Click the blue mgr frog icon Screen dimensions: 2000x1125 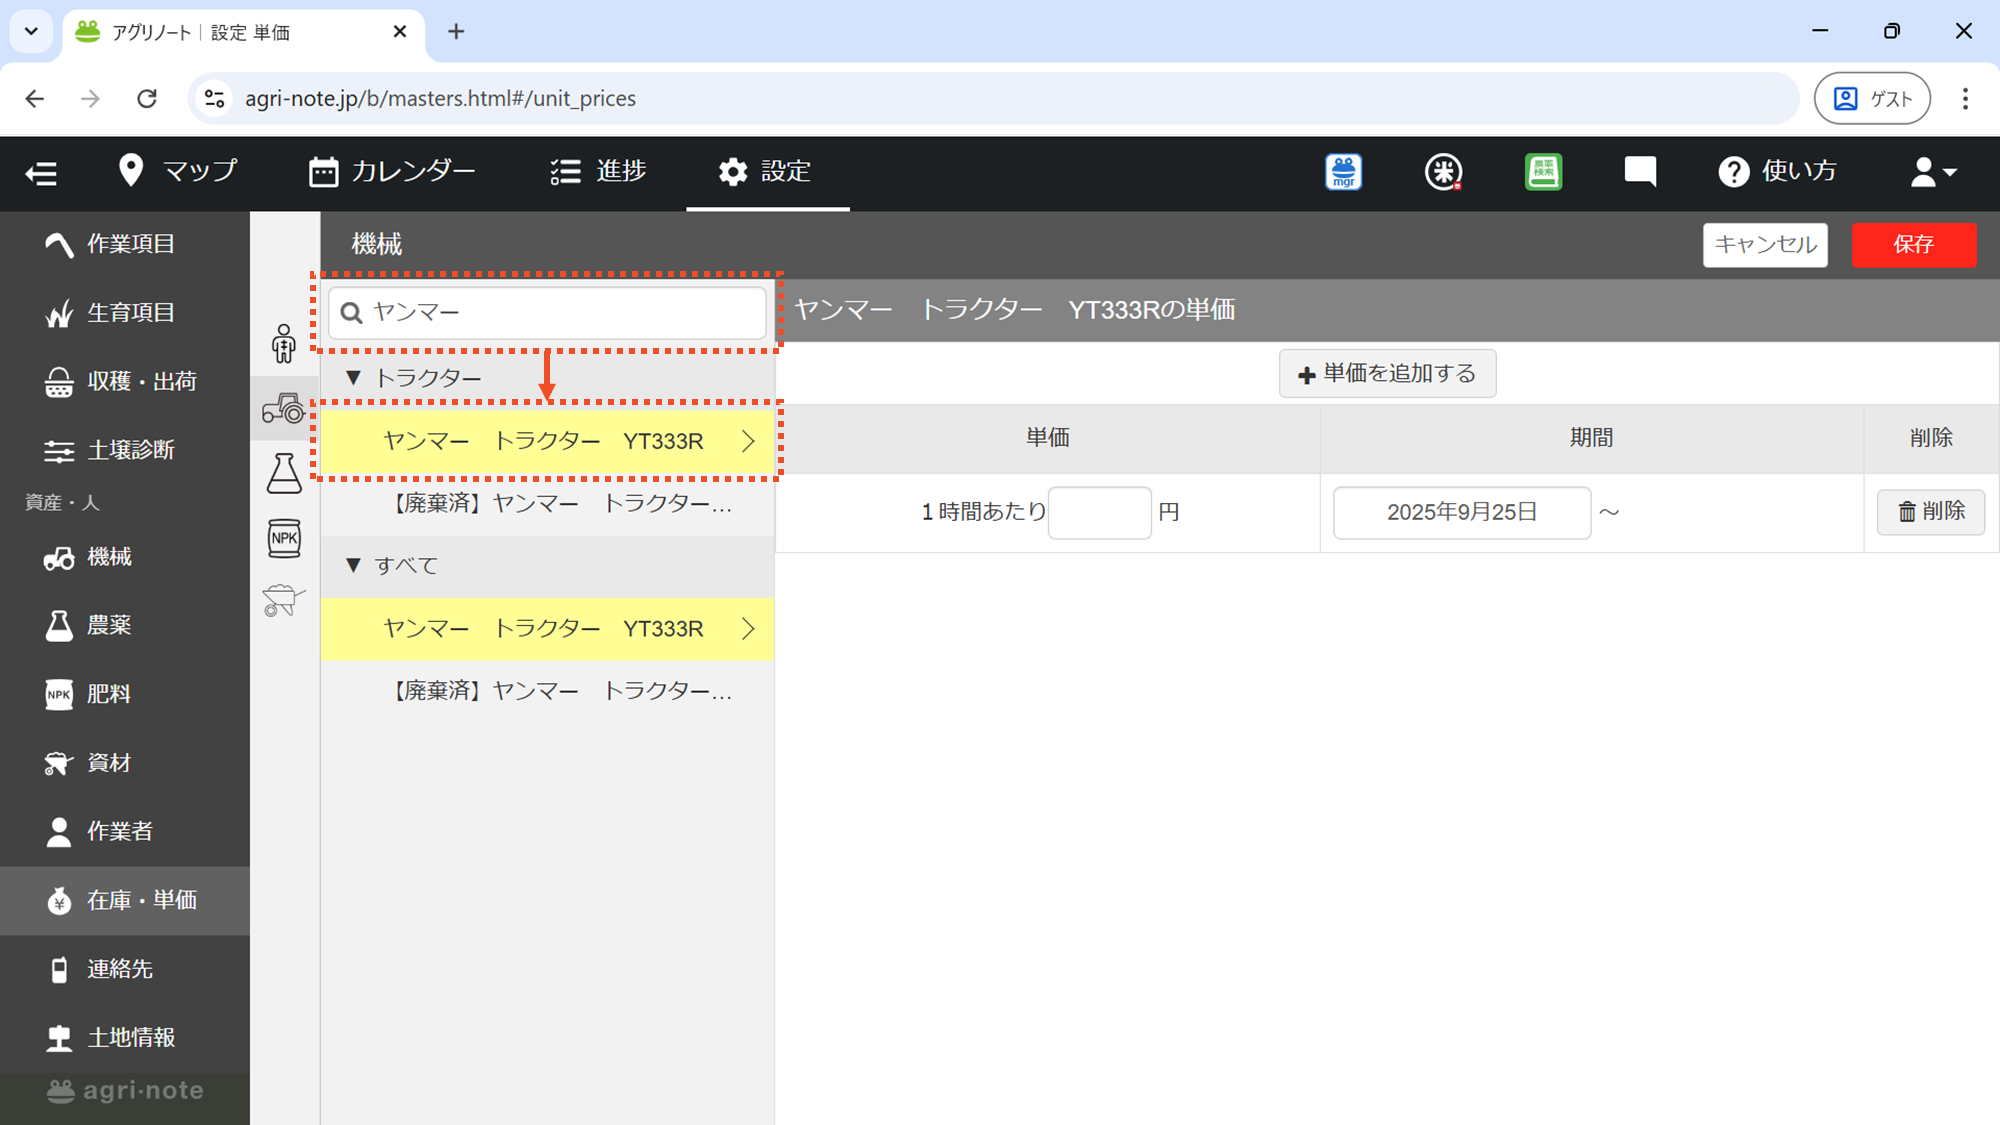coord(1343,172)
